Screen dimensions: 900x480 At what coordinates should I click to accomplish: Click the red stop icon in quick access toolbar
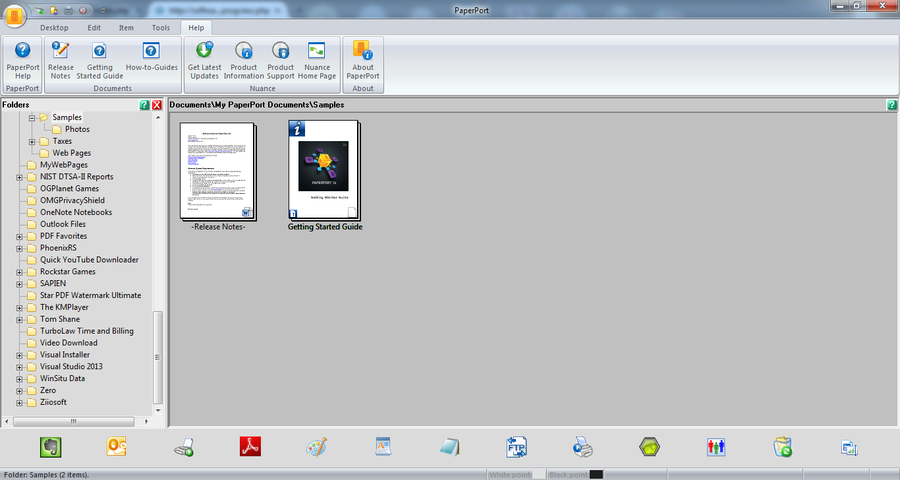(83, 10)
